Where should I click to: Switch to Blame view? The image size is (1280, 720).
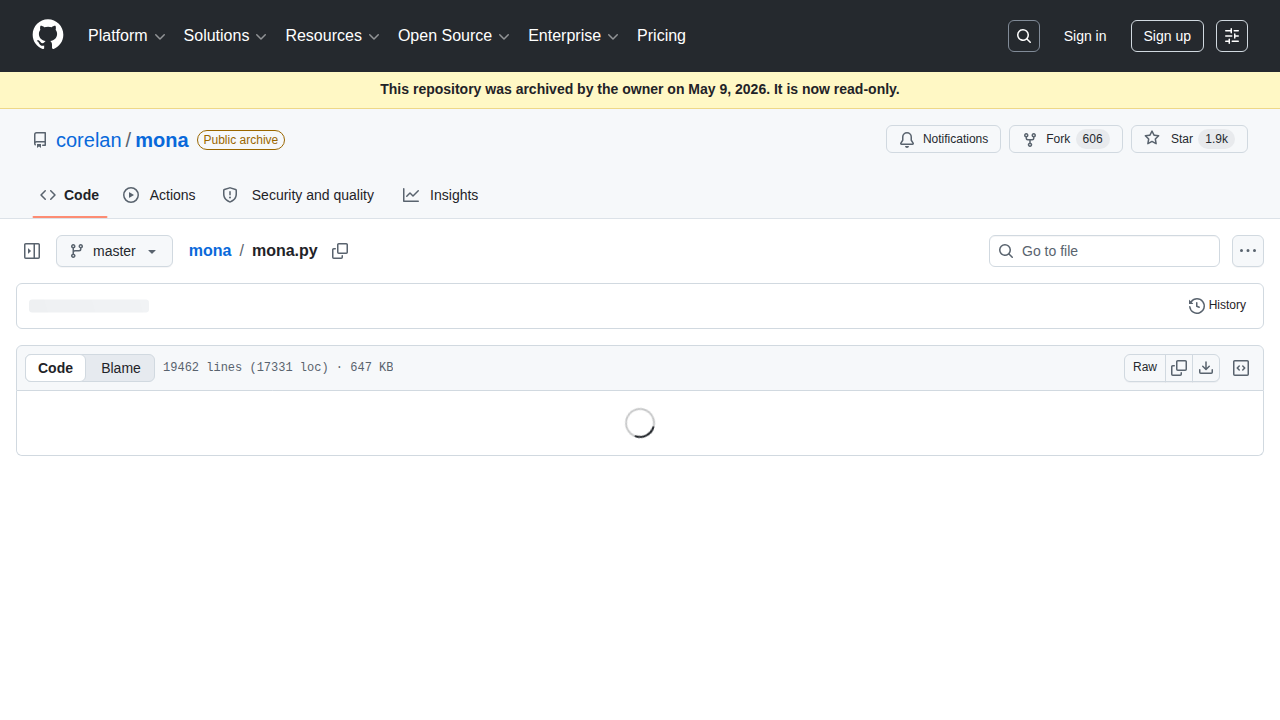point(121,368)
